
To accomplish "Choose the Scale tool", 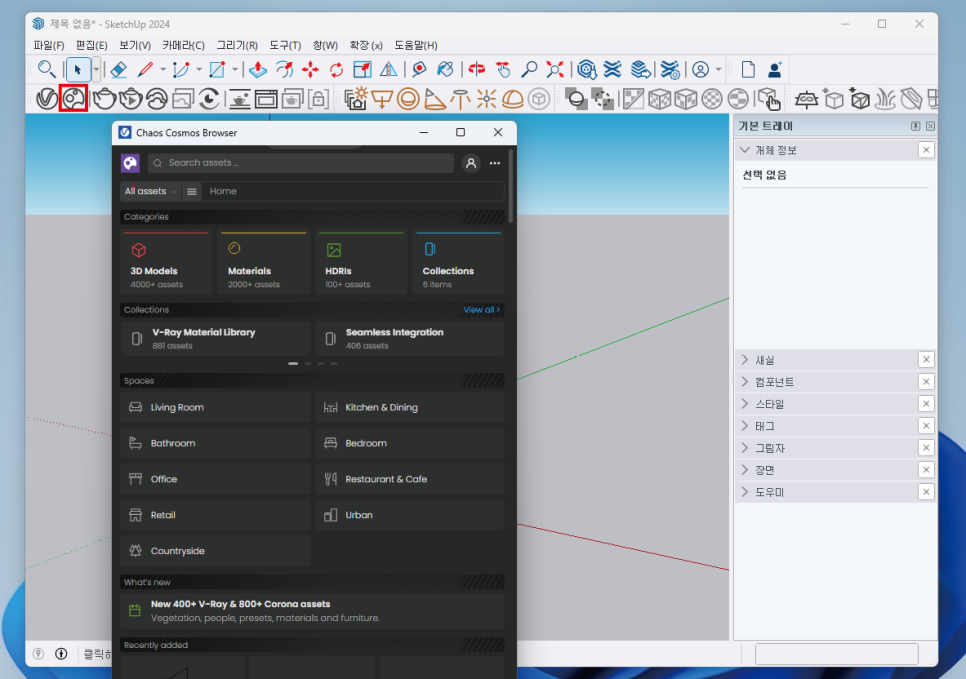I will coord(362,70).
